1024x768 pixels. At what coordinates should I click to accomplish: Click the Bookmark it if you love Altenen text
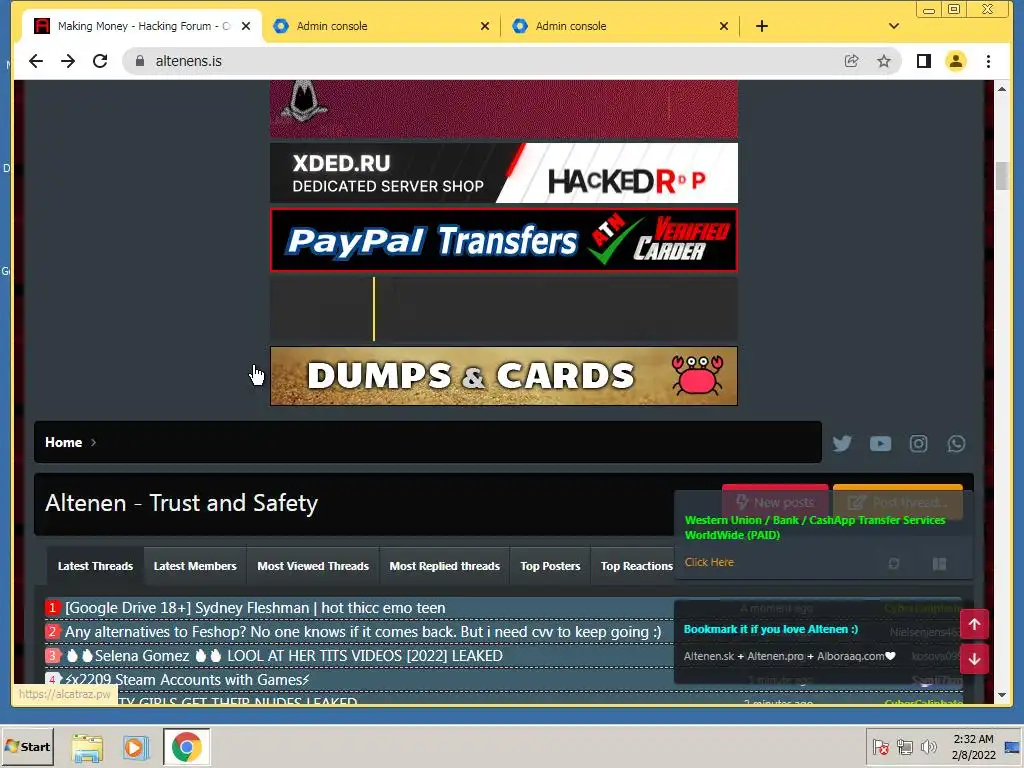(x=771, y=630)
